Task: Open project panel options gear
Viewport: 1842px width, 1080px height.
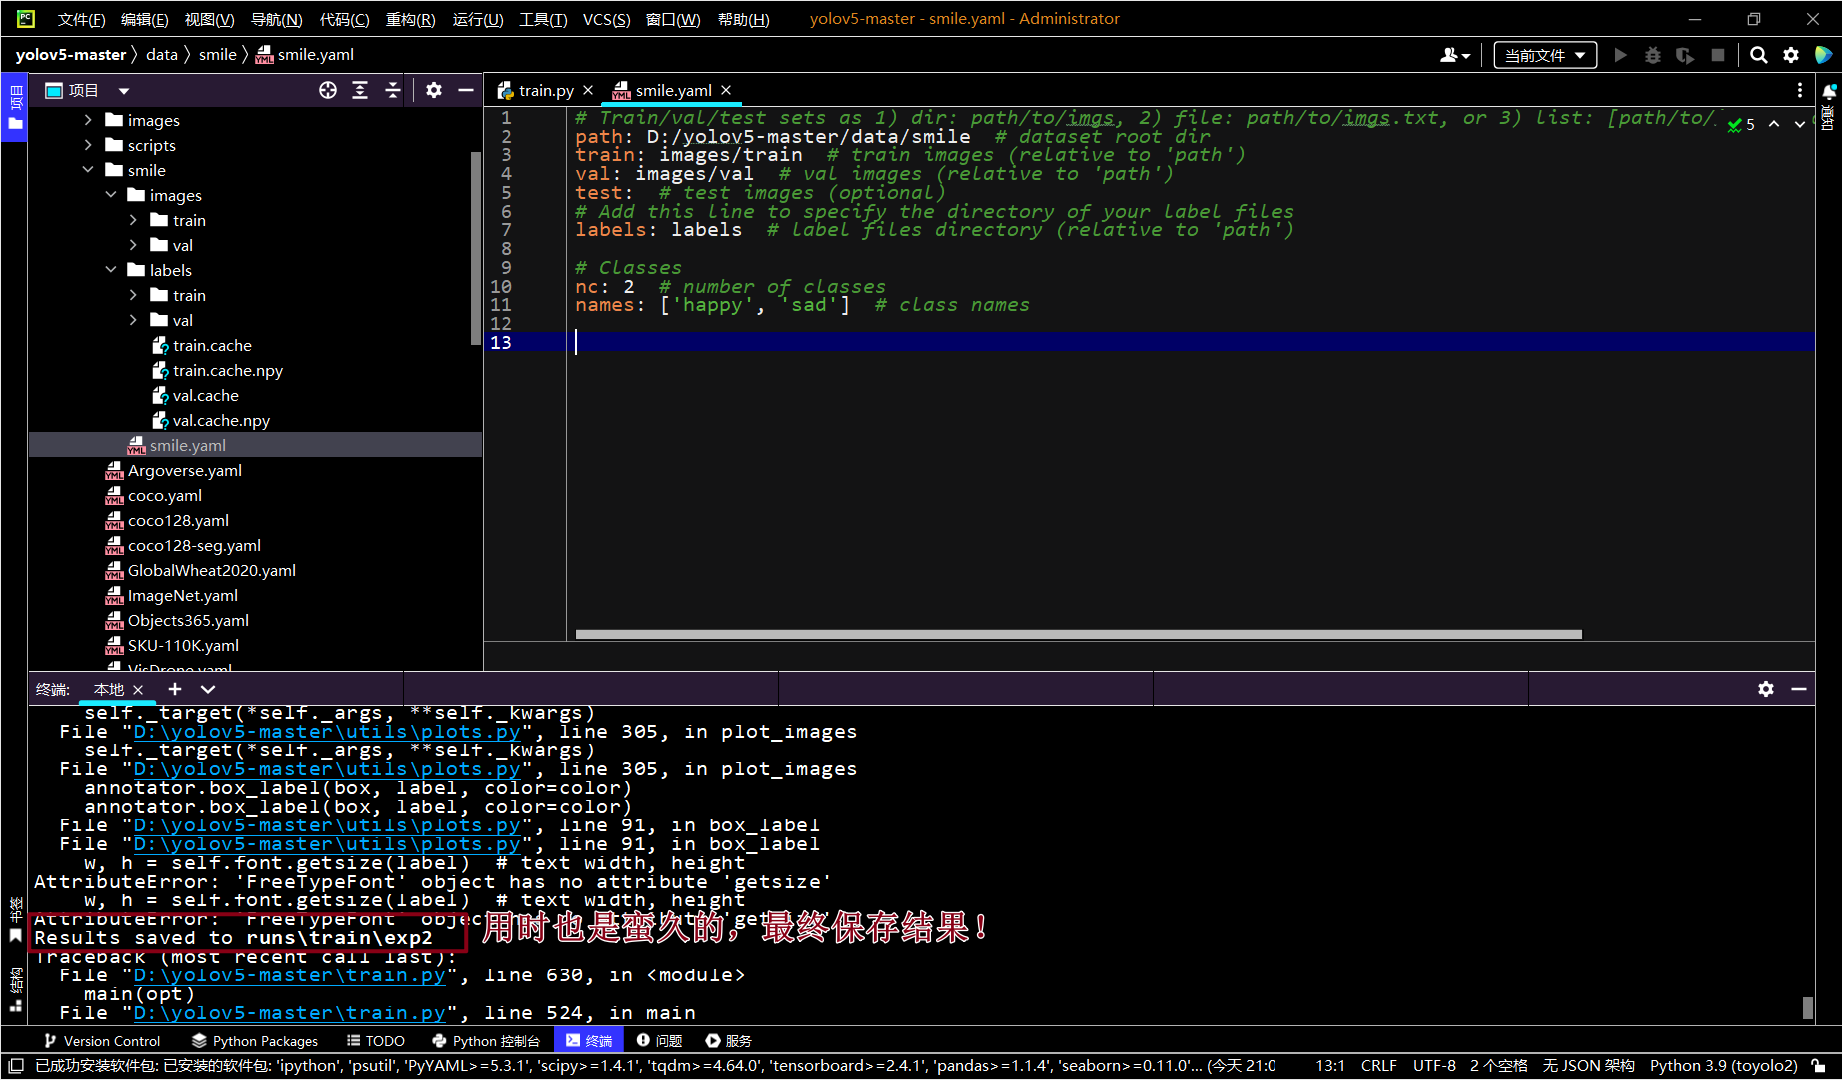Action: 433,90
